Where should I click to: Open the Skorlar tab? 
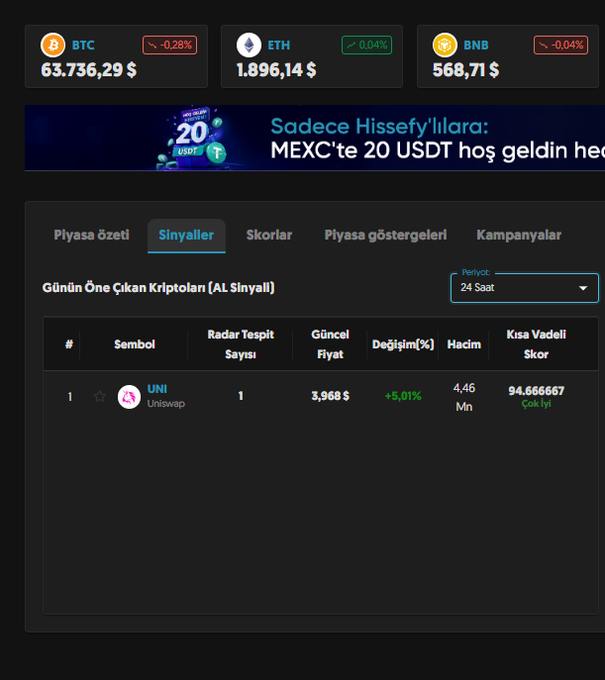(x=269, y=235)
